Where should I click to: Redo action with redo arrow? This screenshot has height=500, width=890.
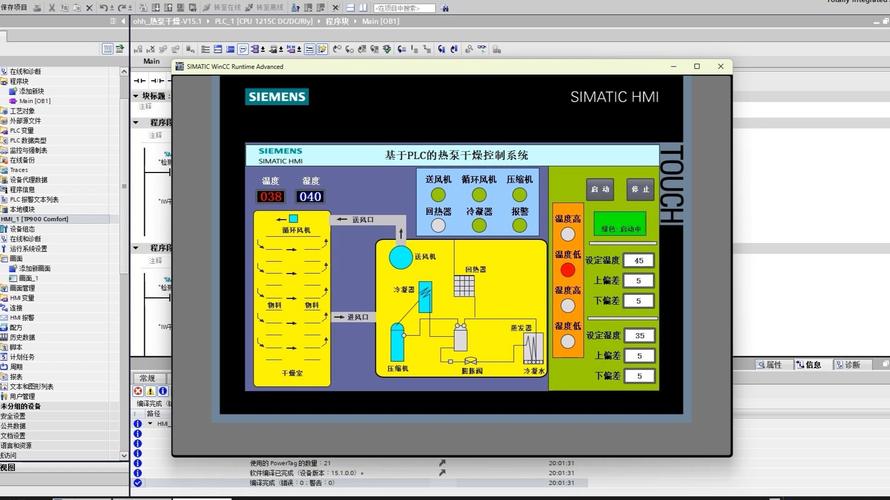pos(122,8)
